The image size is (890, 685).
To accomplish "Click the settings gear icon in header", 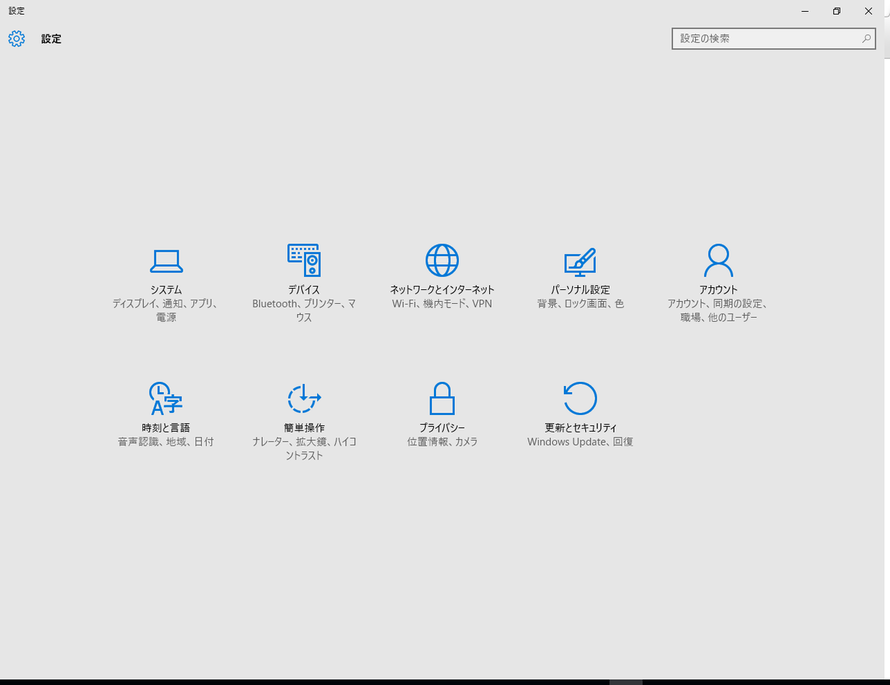I will 16,39.
